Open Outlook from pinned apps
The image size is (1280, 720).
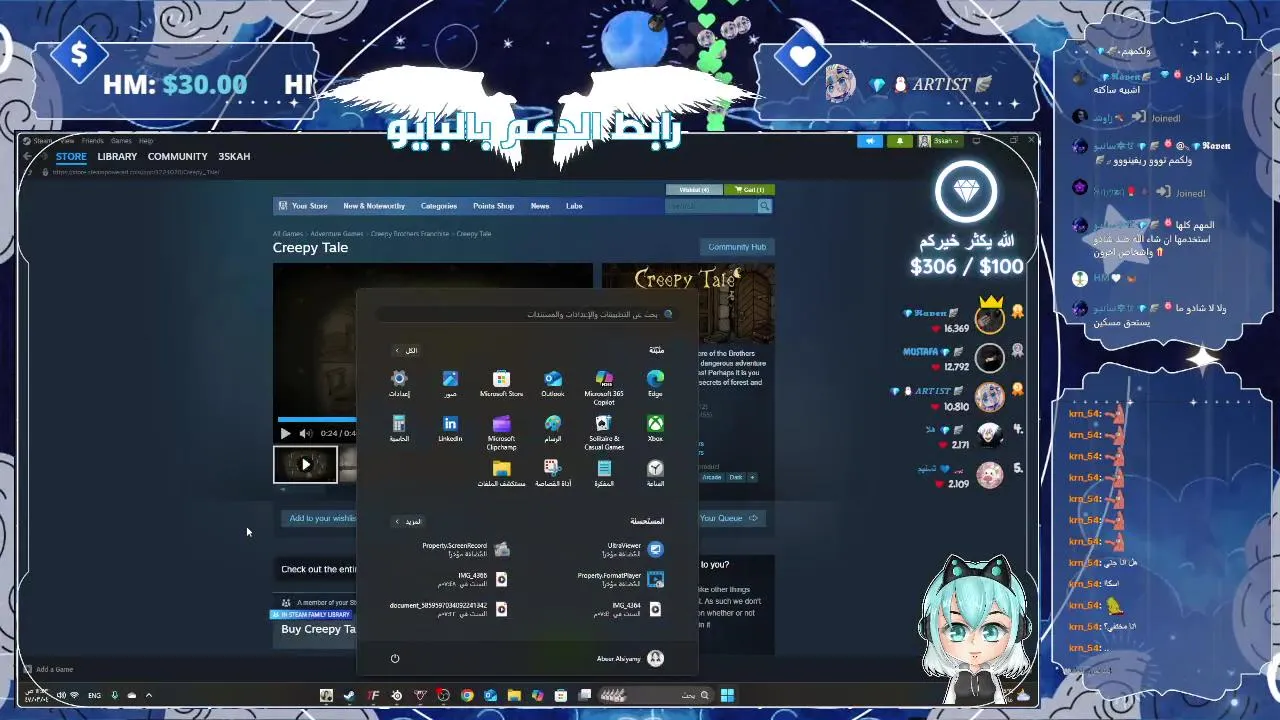(x=553, y=384)
